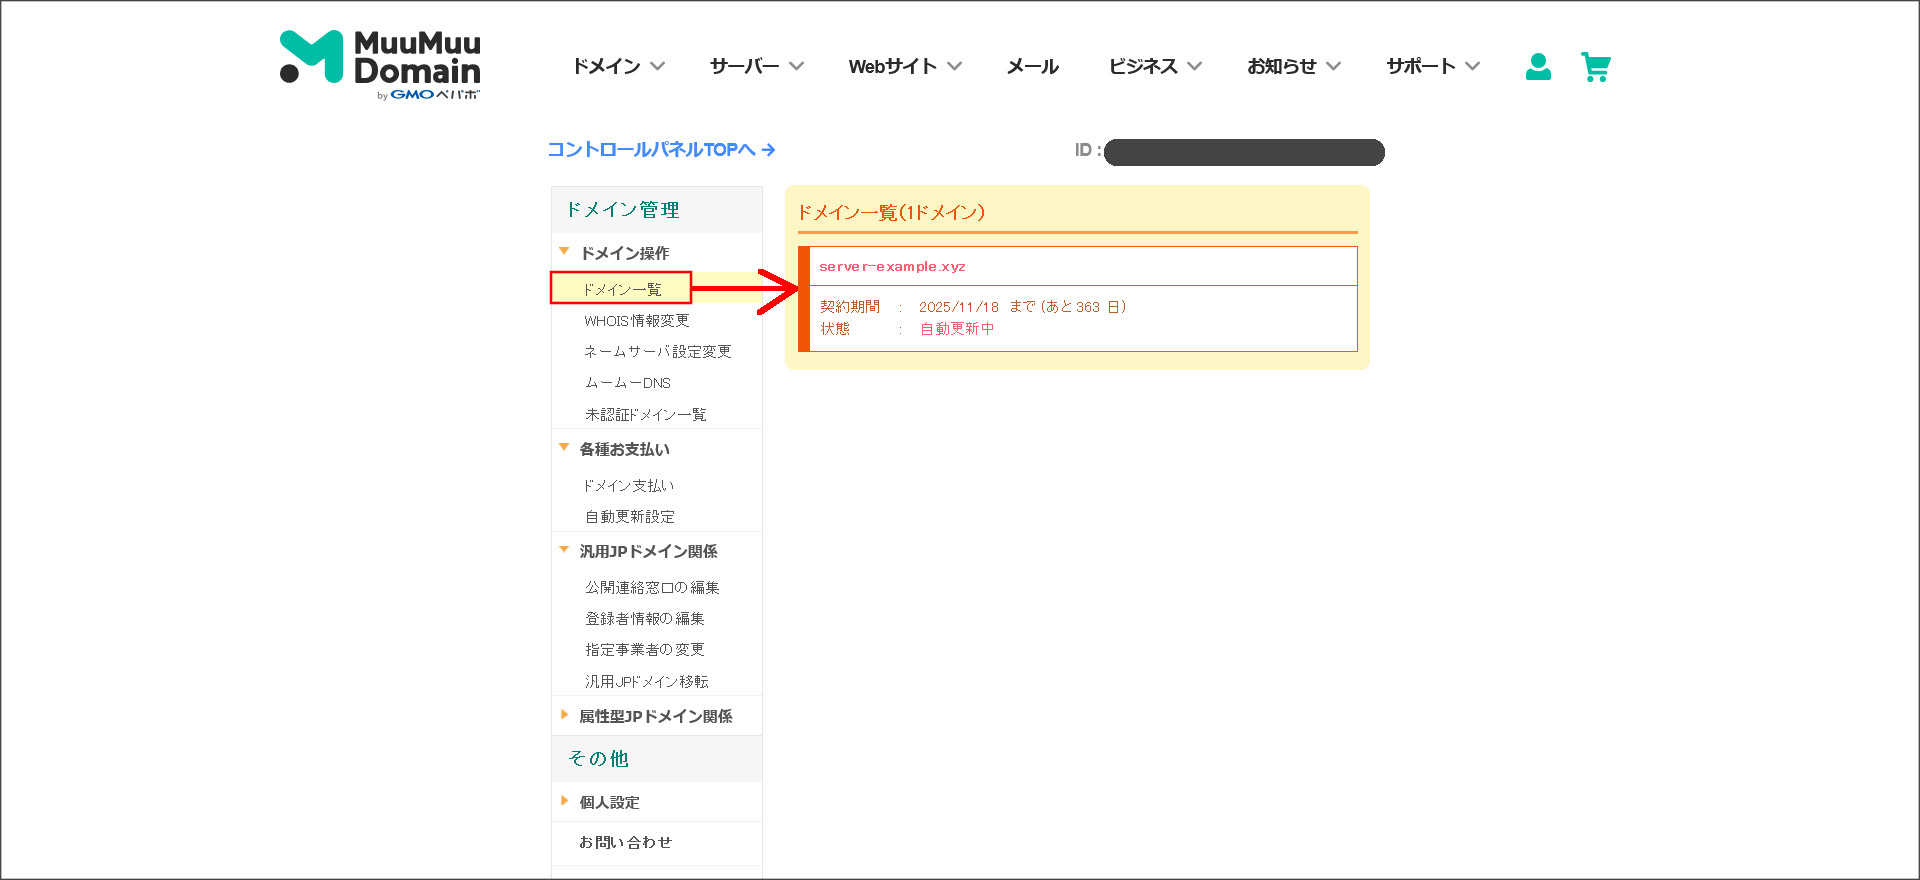
Task: Open the ドメイン top menu
Action: click(618, 66)
